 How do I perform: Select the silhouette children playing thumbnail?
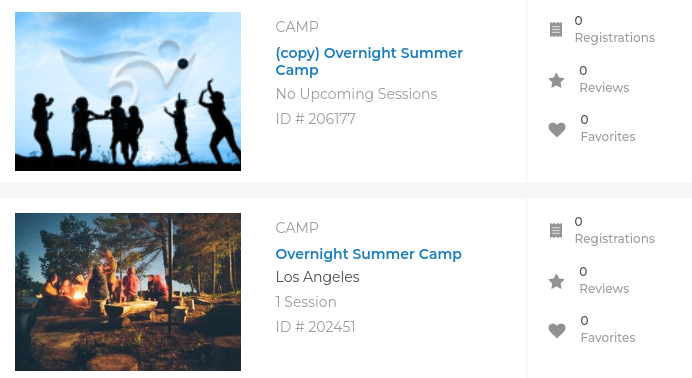click(128, 91)
